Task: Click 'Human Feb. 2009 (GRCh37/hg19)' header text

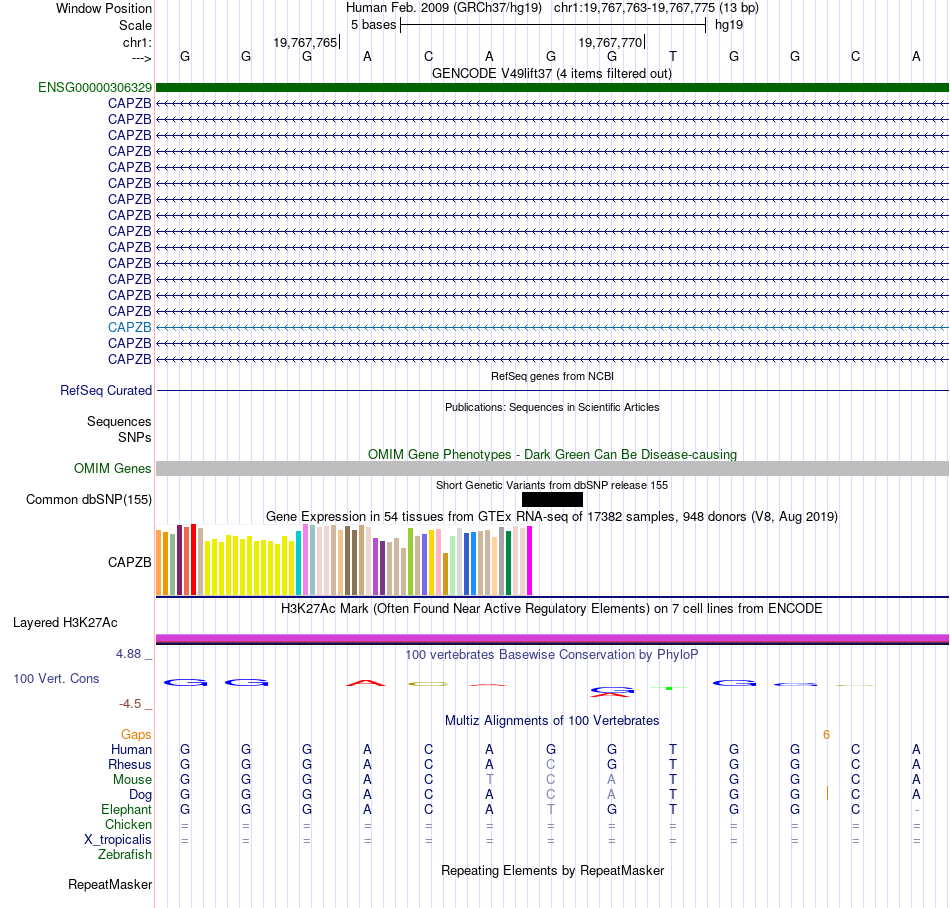Action: (x=443, y=8)
